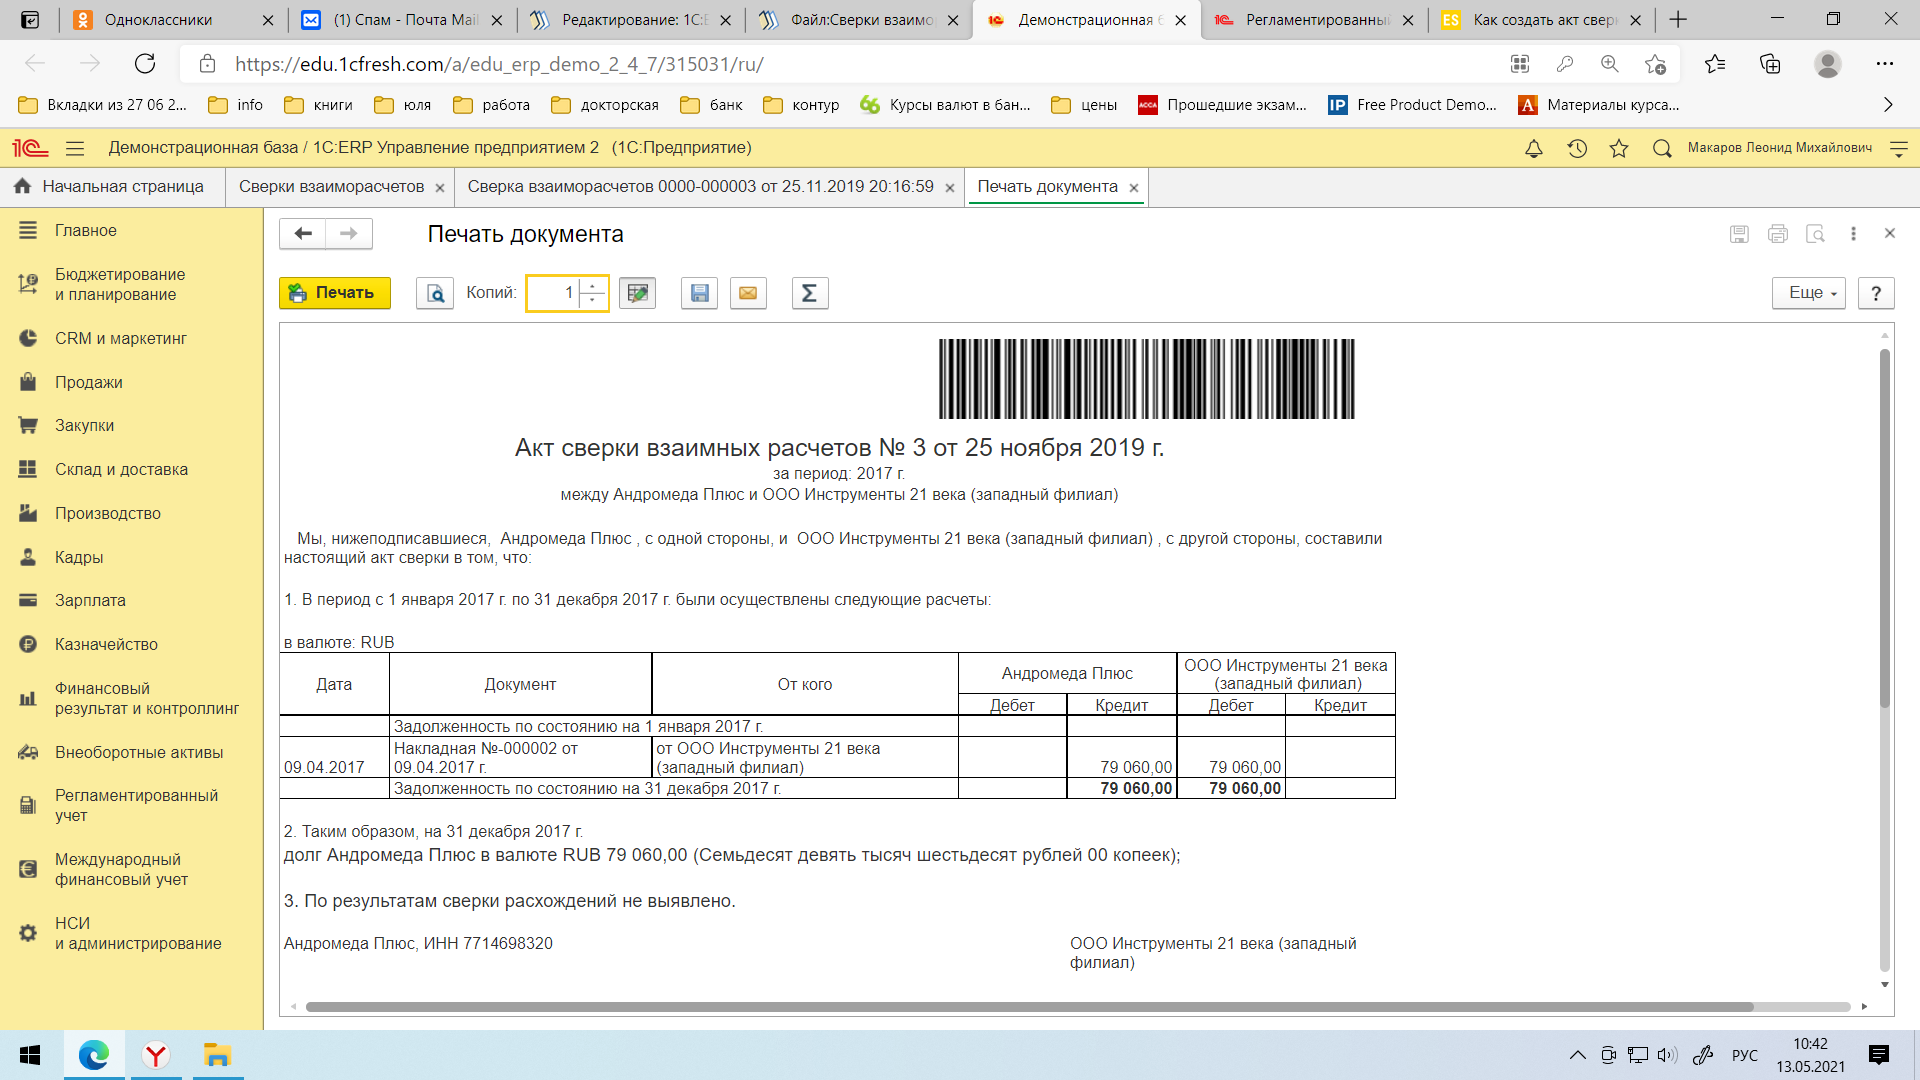Show hidden tray icons chevron
This screenshot has height=1080, width=1920.
(1577, 1055)
